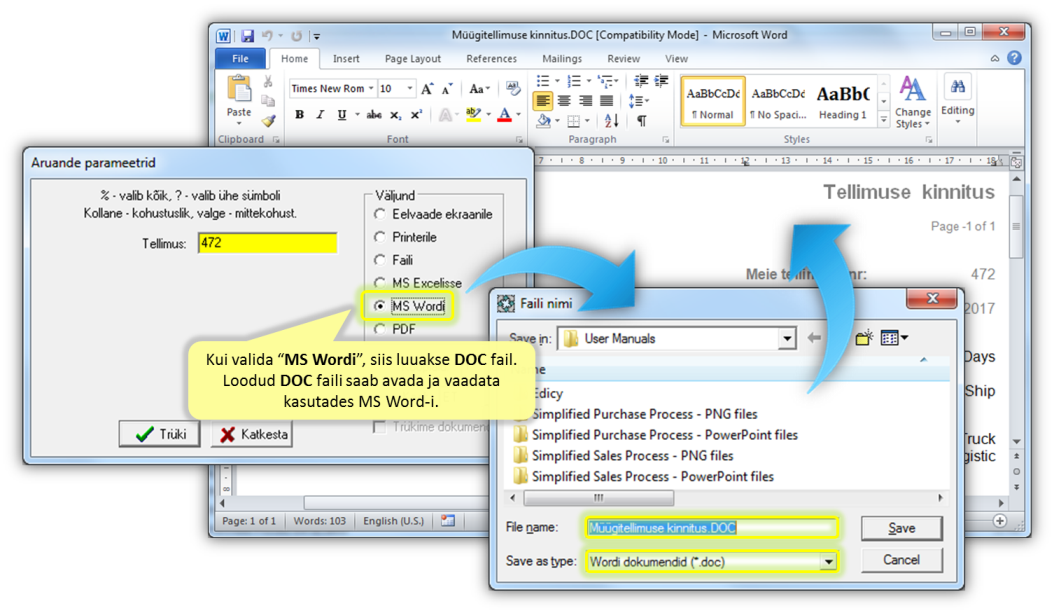
Task: Click the Sort icon in Paragraph group
Action: coord(611,121)
